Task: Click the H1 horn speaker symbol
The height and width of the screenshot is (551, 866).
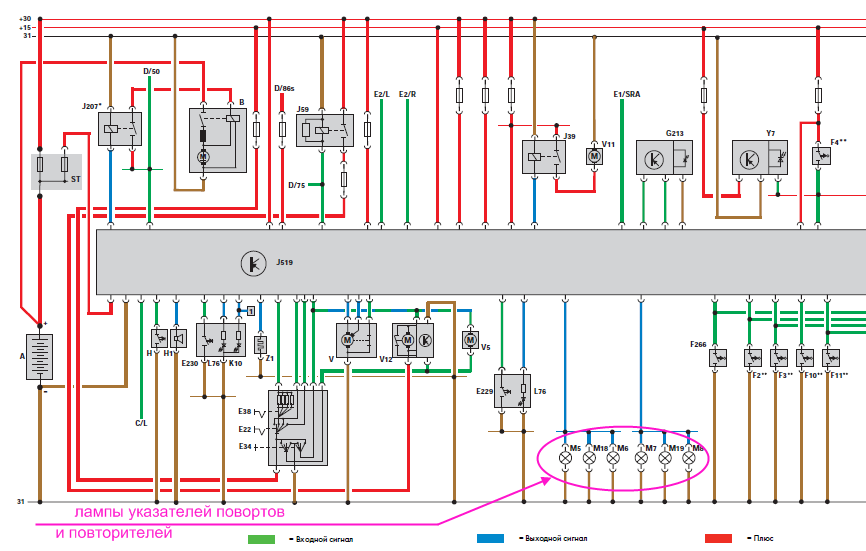Action: click(x=178, y=338)
